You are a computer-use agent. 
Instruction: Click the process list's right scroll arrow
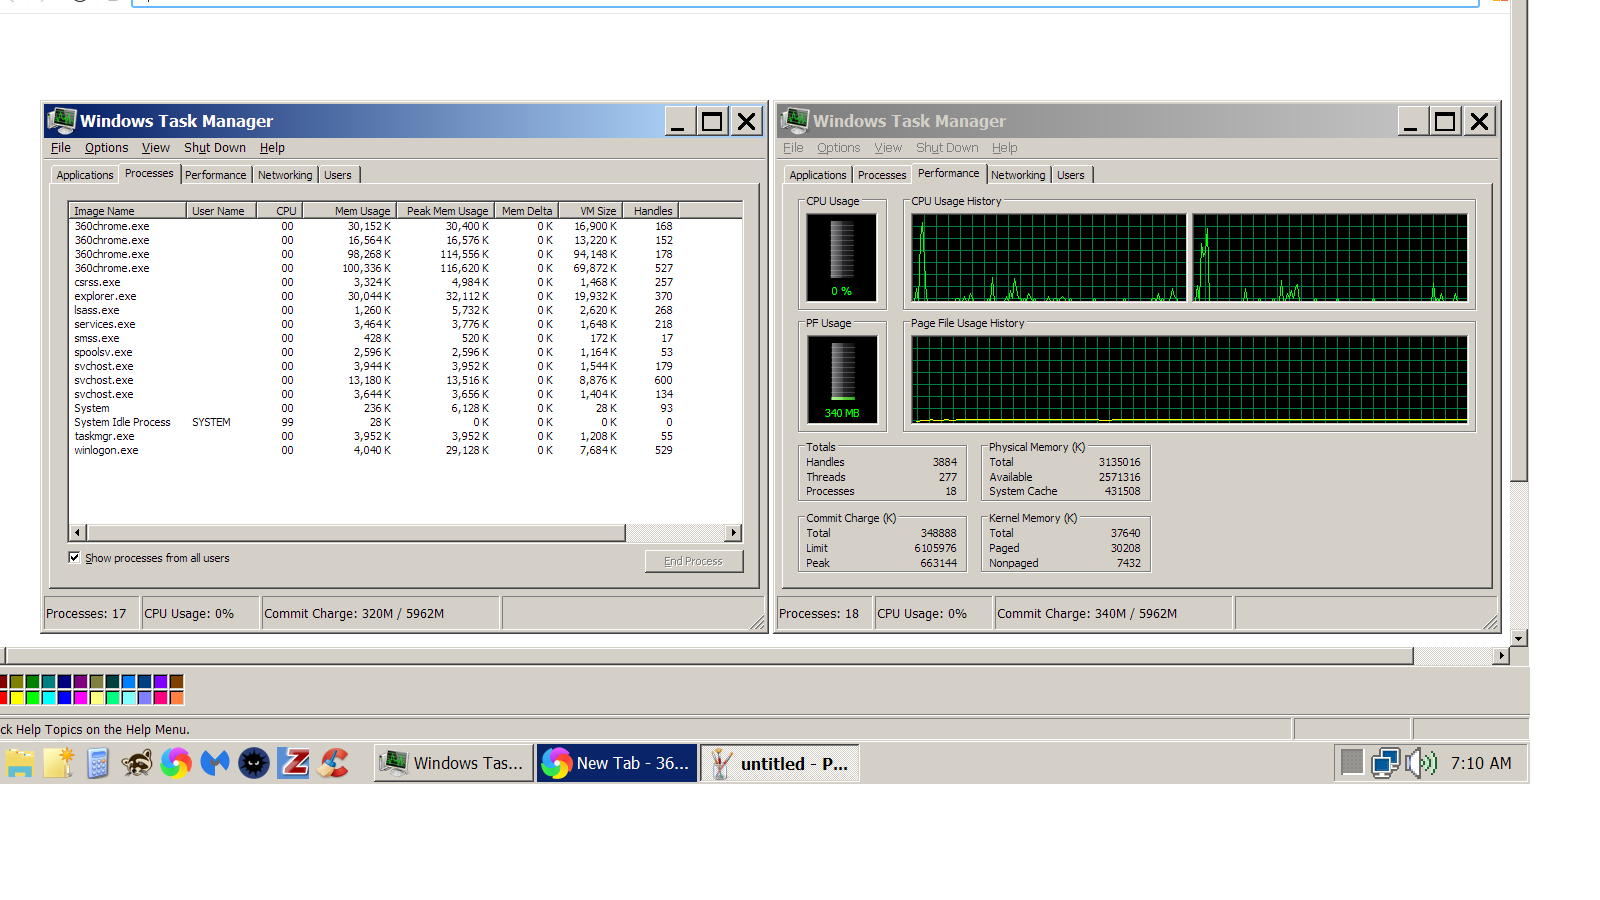click(734, 532)
